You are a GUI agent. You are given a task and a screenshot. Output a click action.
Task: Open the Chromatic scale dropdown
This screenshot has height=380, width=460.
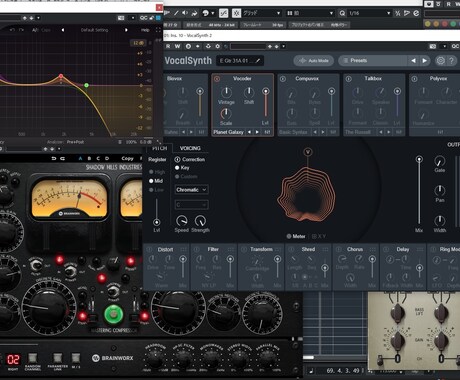tap(191, 190)
